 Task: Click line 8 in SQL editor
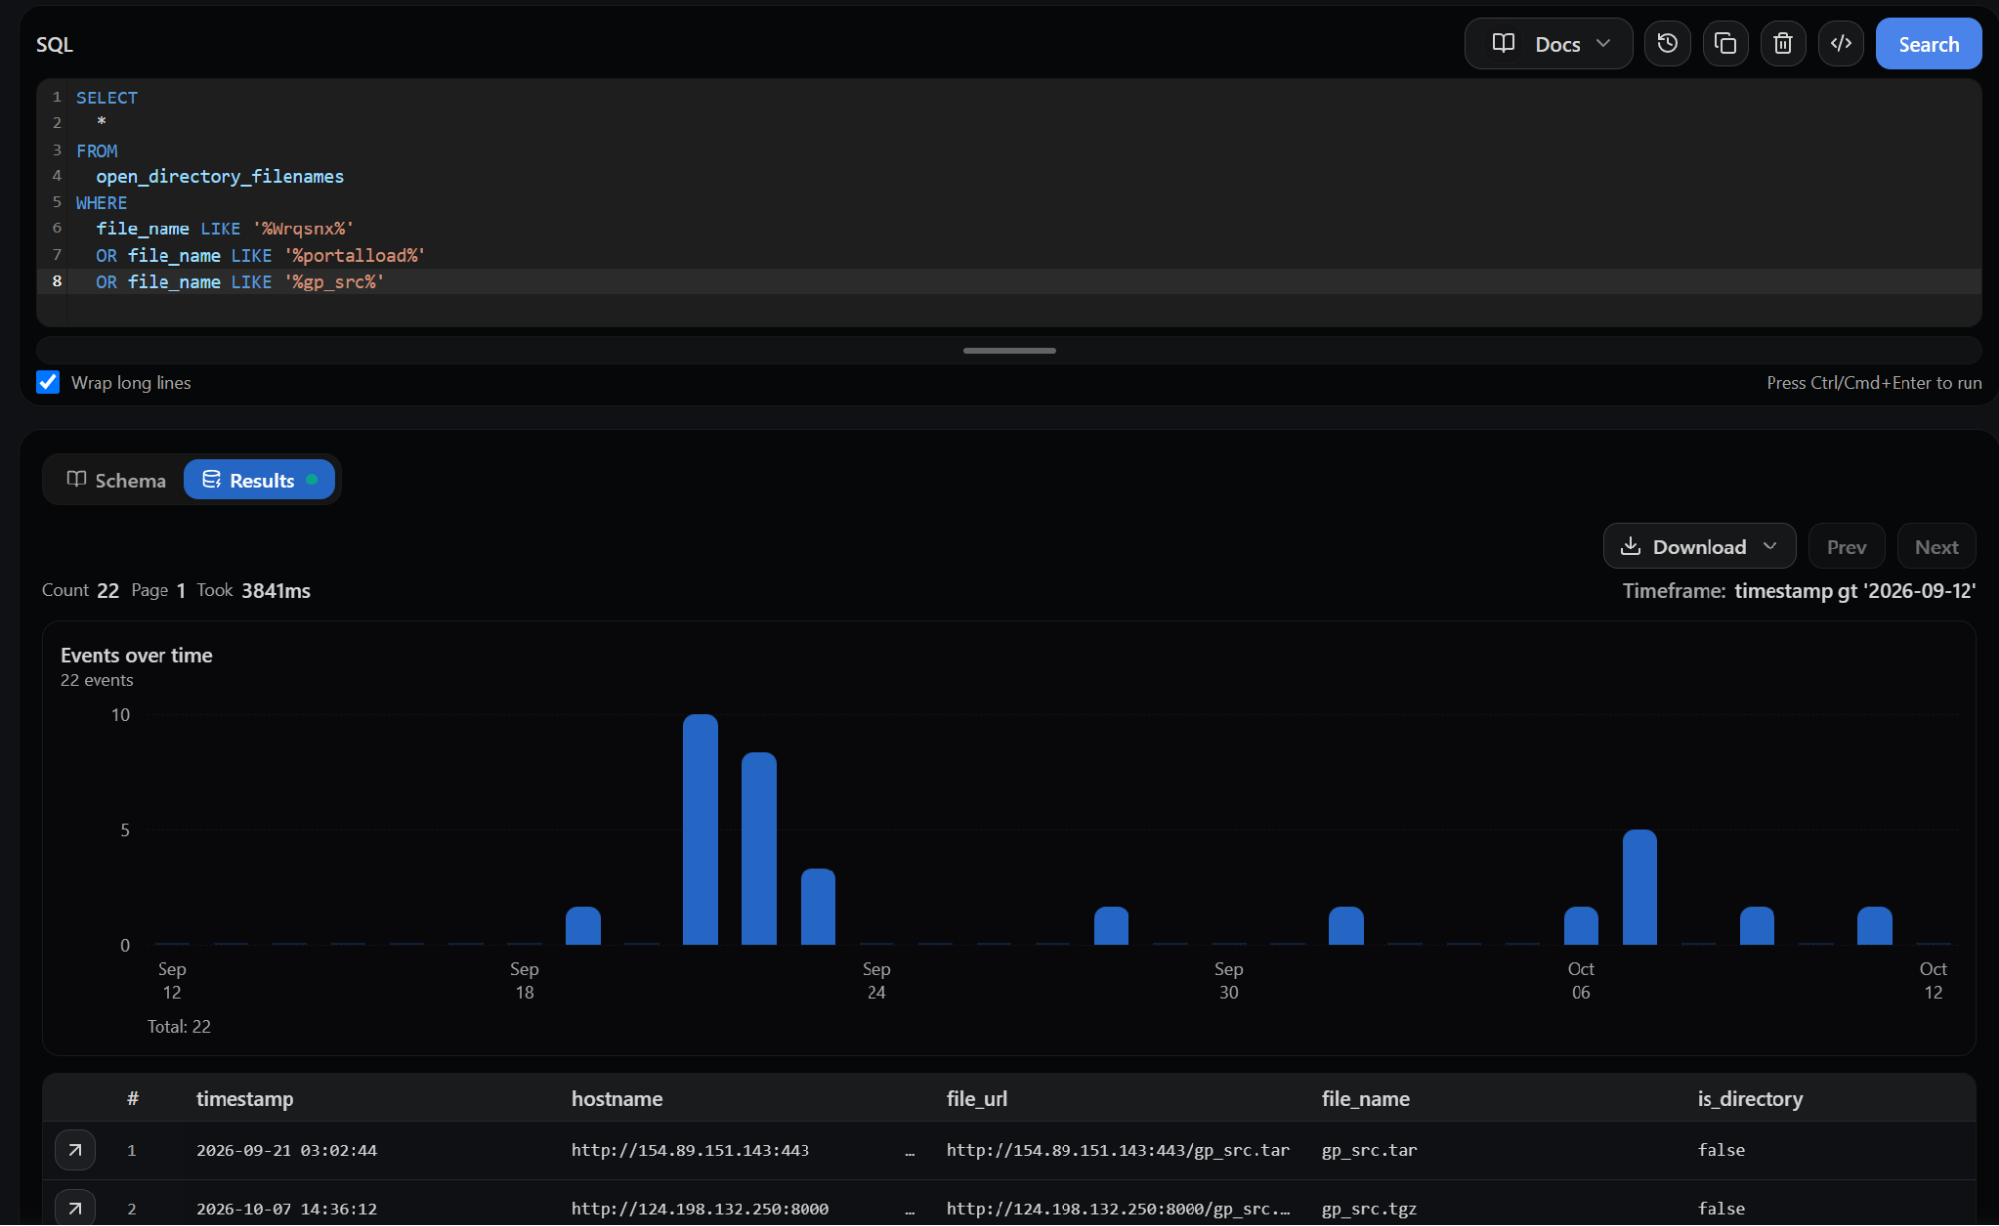pyautogui.click(x=1009, y=282)
